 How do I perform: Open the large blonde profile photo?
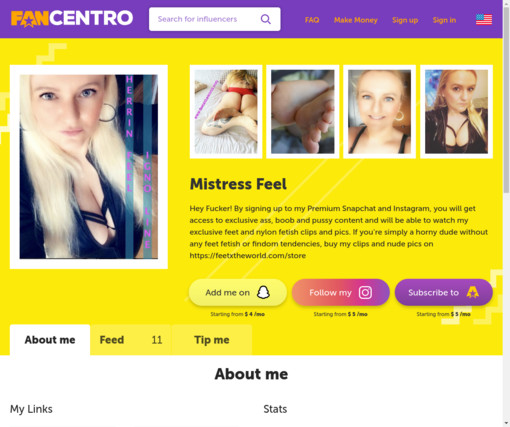pos(89,167)
